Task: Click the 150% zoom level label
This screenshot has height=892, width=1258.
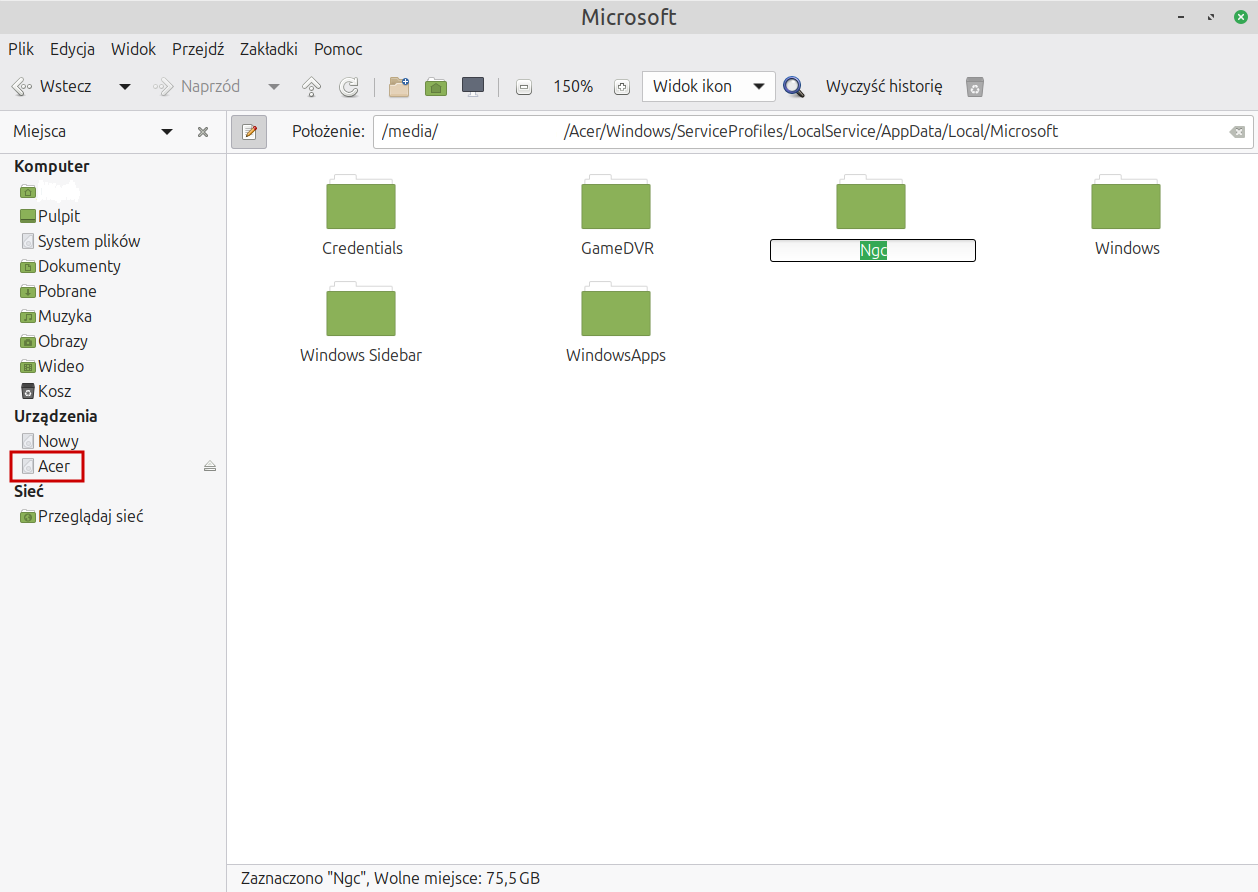Action: click(x=573, y=87)
